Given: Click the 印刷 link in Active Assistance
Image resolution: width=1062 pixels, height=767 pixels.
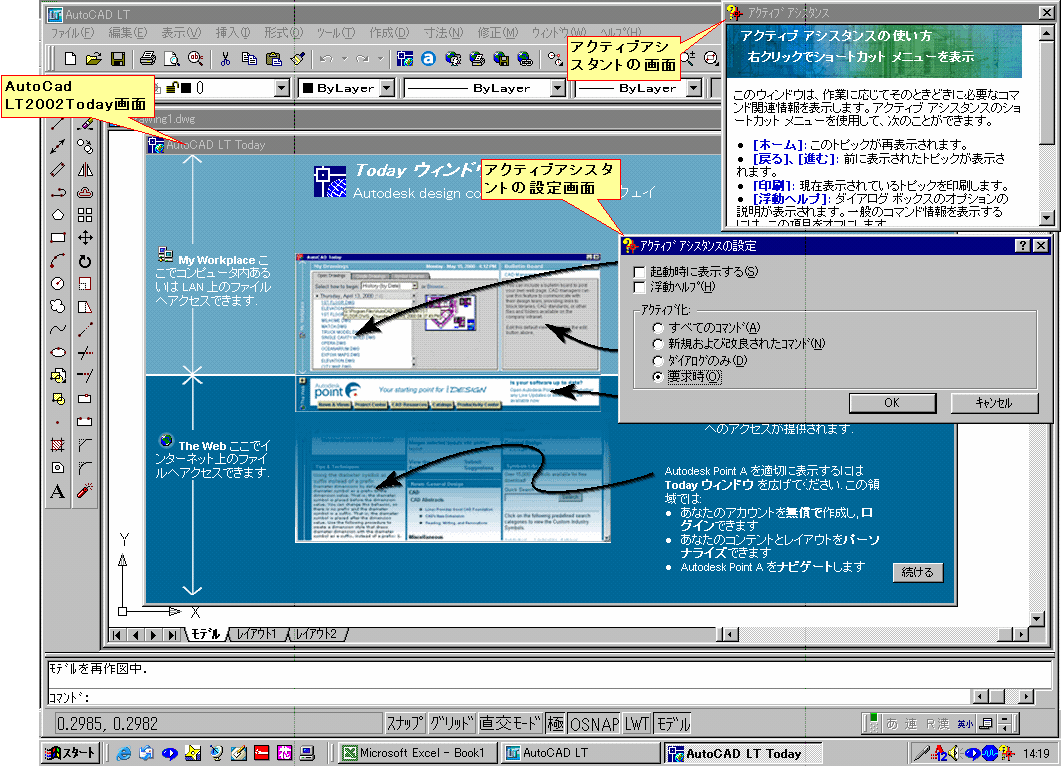Looking at the screenshot, I should (773, 186).
